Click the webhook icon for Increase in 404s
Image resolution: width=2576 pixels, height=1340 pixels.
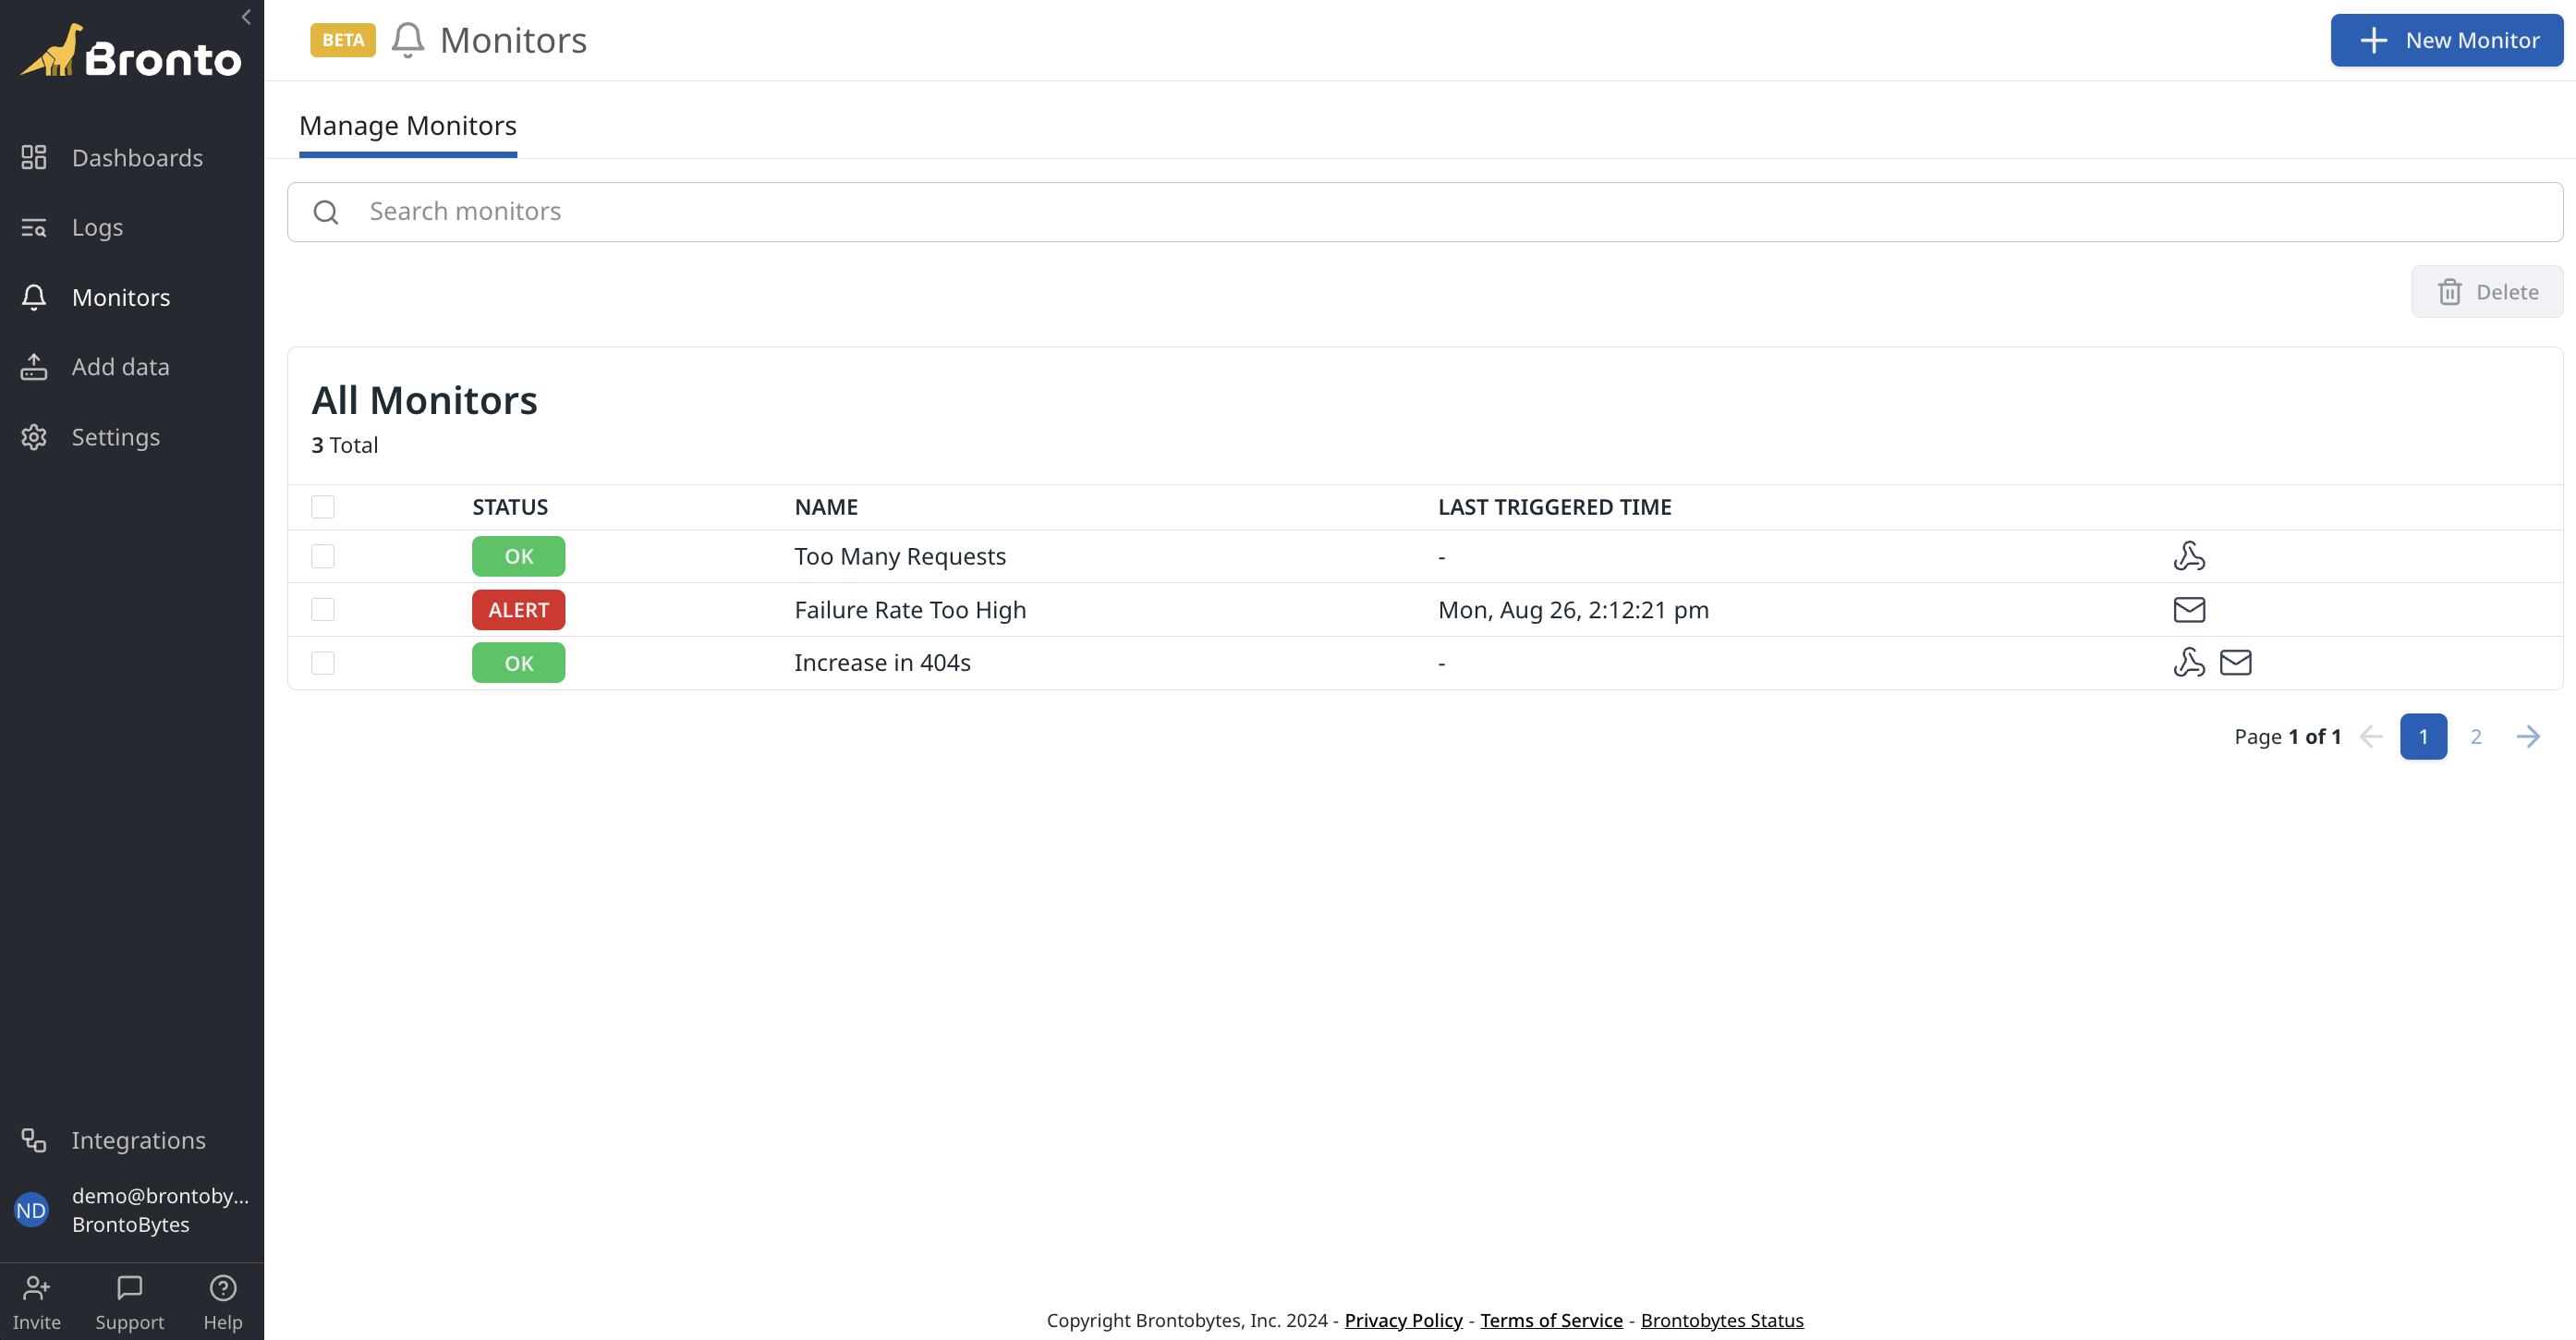click(2189, 662)
